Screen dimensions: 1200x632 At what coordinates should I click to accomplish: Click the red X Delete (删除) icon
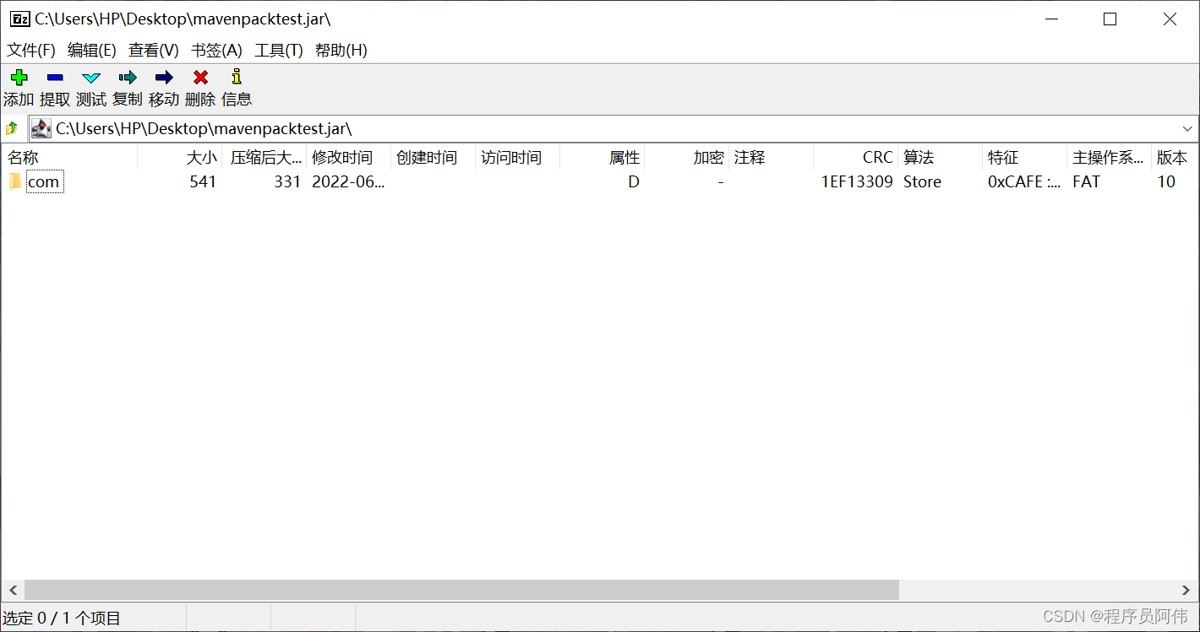click(200, 77)
